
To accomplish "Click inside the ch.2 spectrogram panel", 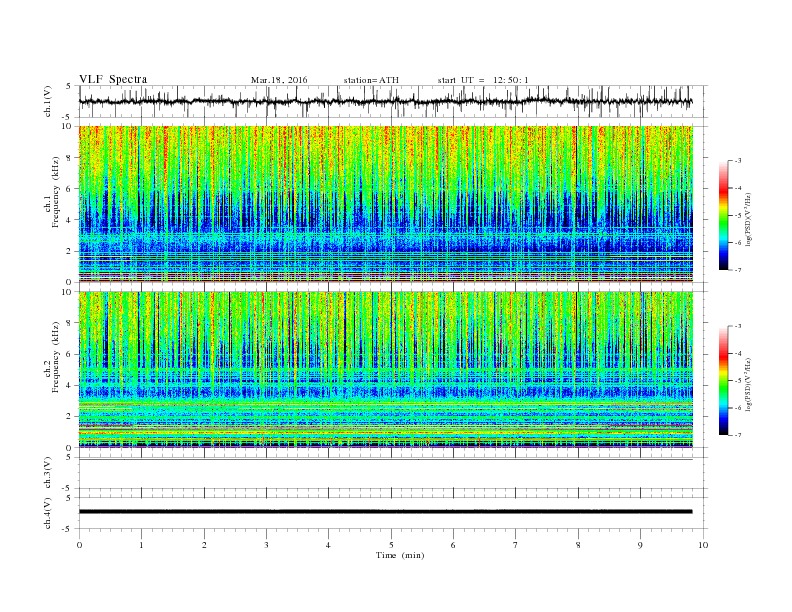I will click(385, 369).
